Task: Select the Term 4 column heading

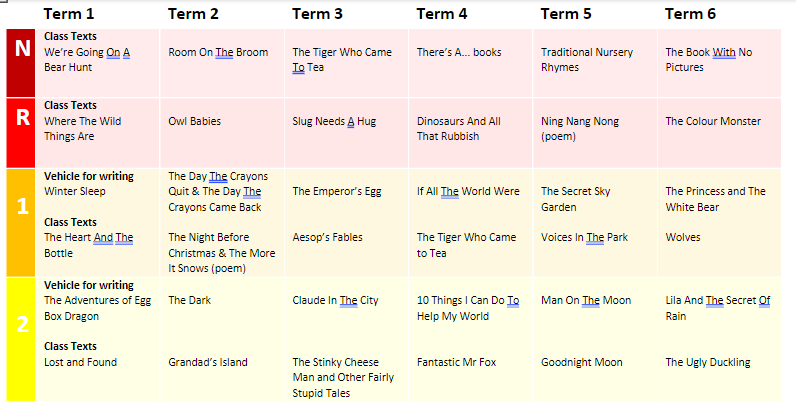Action: [x=442, y=14]
